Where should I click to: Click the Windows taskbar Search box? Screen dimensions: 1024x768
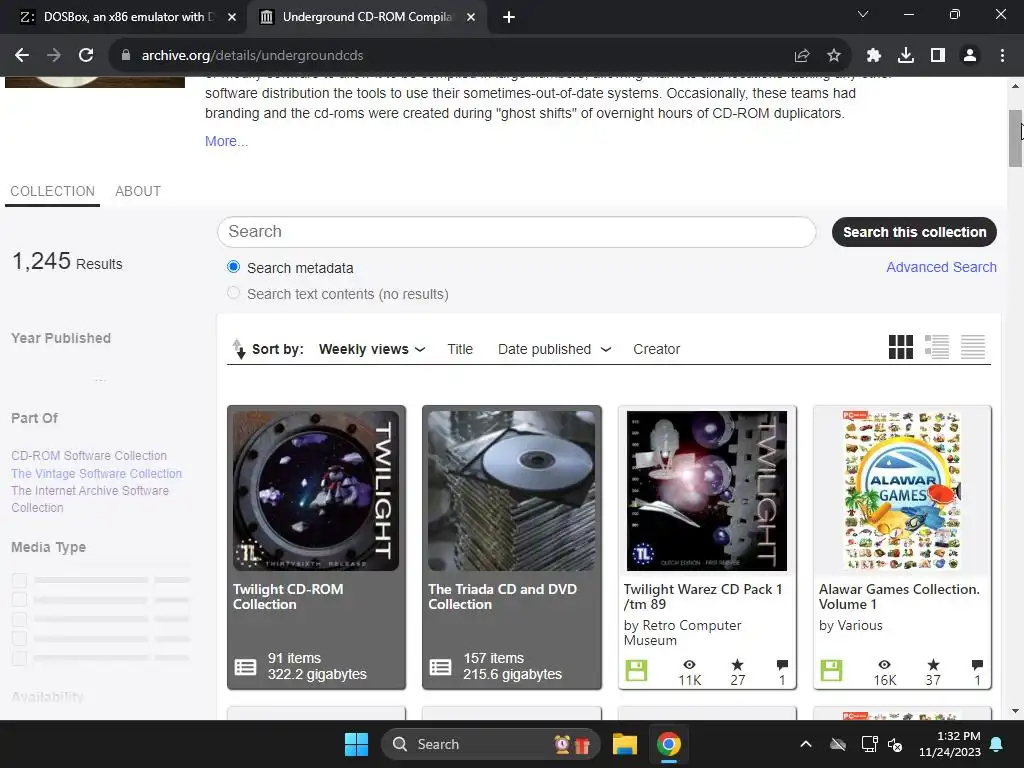(x=490, y=744)
